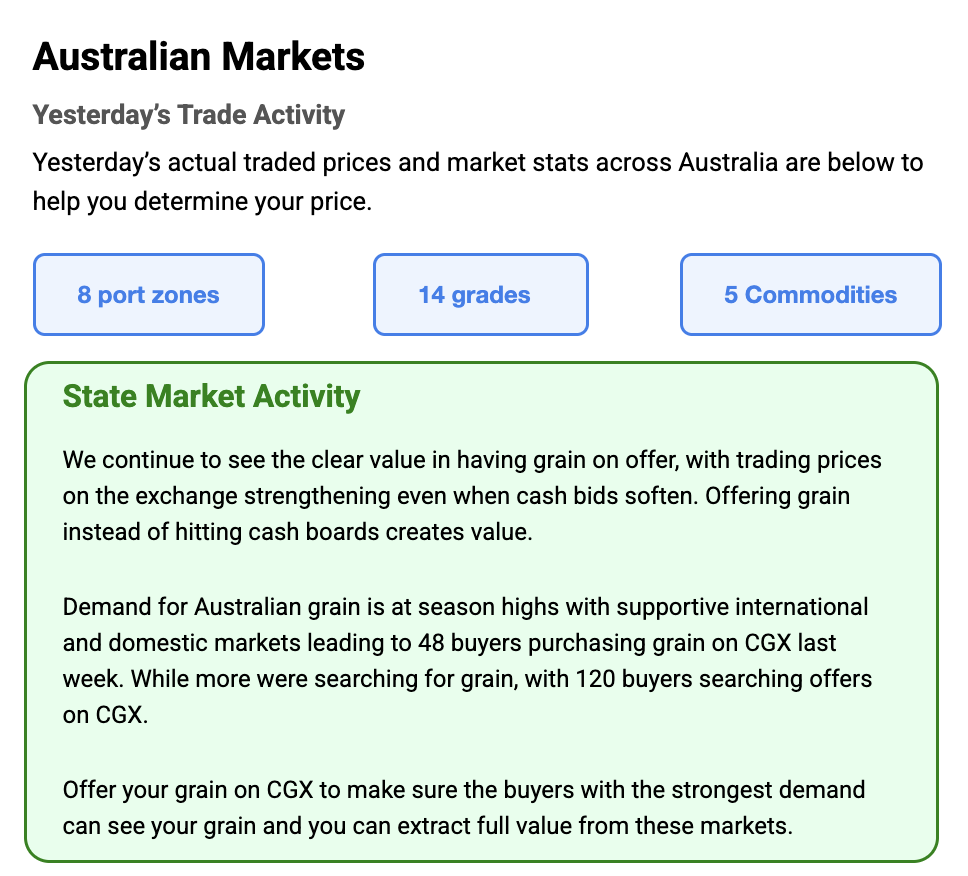This screenshot has height=876, width=968.
Task: Click the green "State Market Activity" heading
Action: [x=211, y=396]
